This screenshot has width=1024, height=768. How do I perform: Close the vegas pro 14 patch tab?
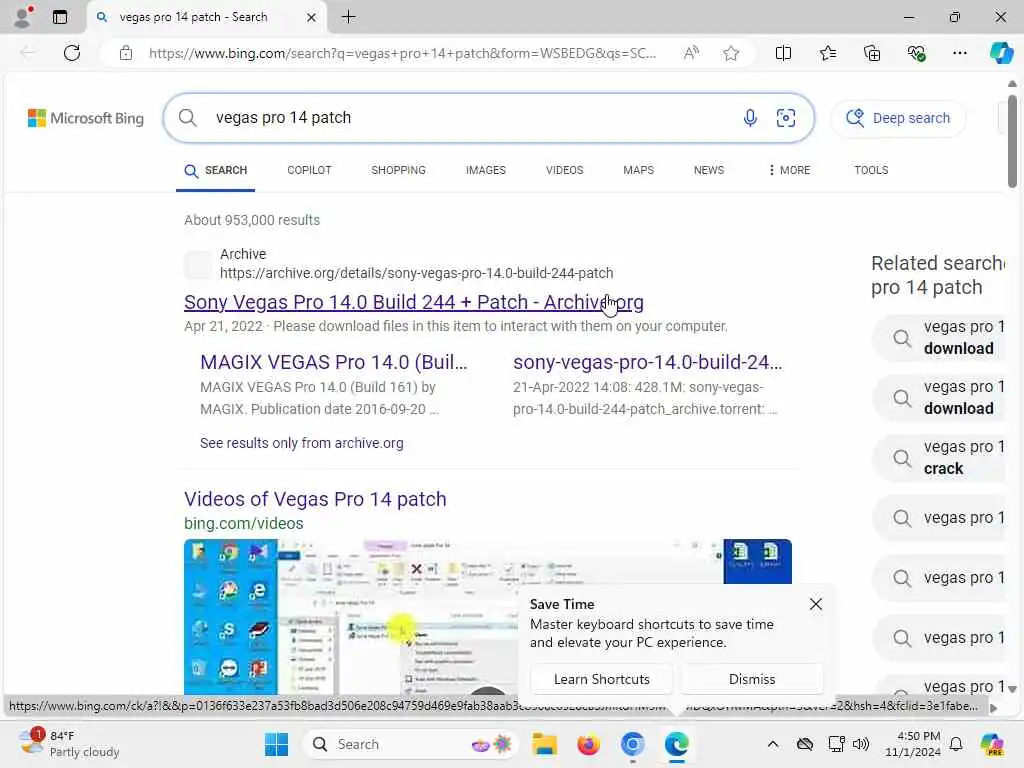[312, 18]
